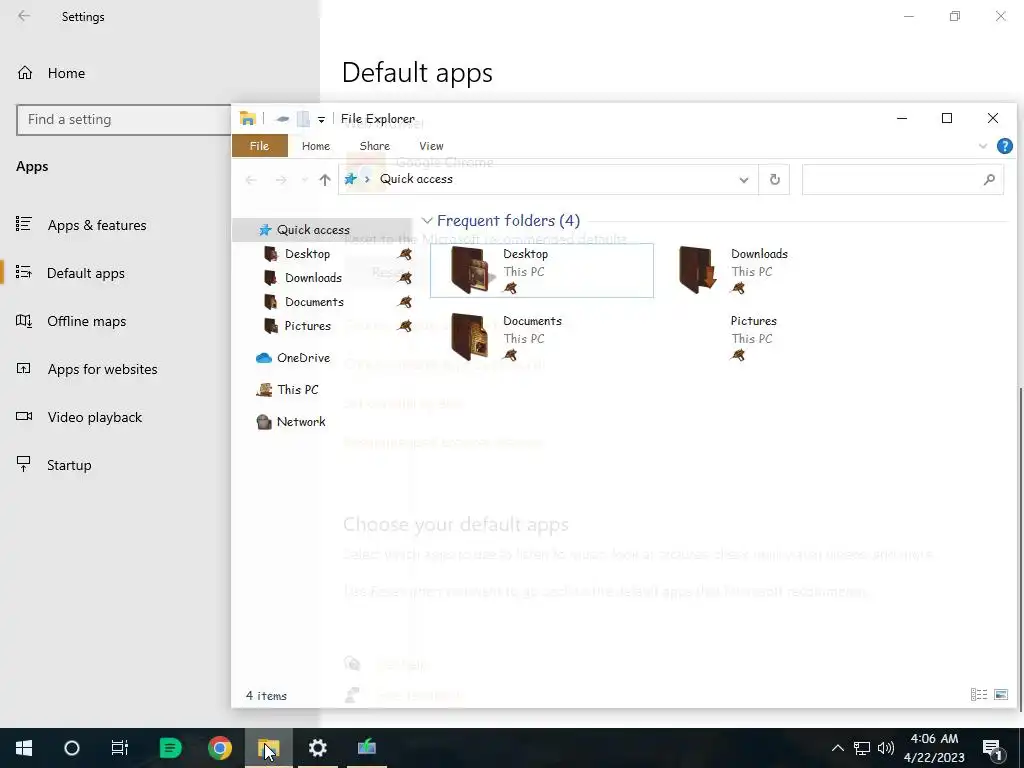Click the 'Find a setting' search field
Image resolution: width=1024 pixels, height=768 pixels.
tap(124, 120)
